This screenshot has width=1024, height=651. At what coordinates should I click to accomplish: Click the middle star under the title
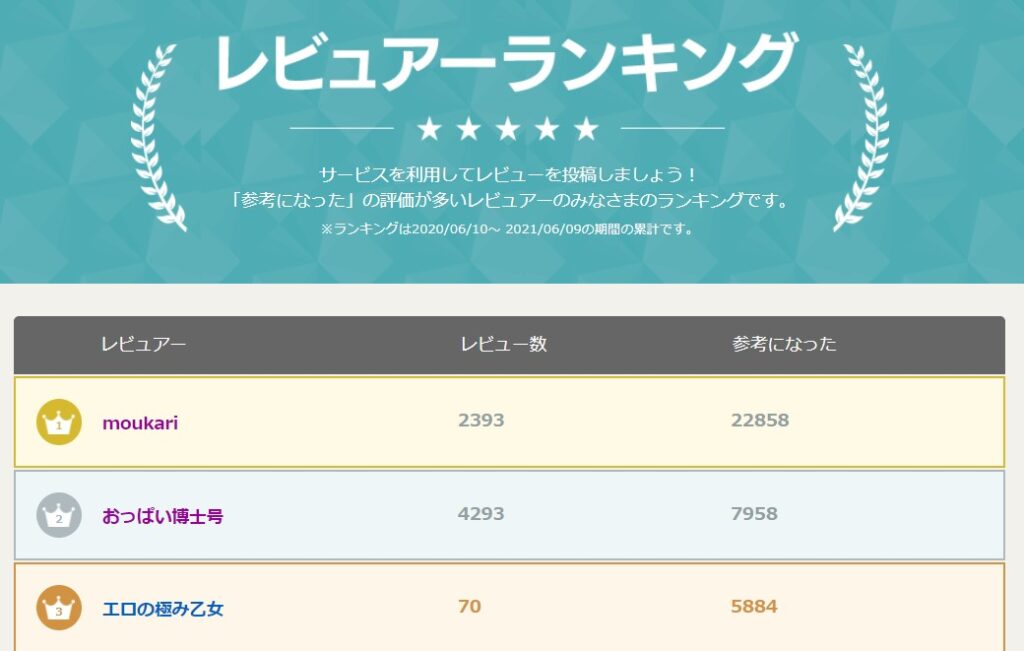(x=508, y=129)
